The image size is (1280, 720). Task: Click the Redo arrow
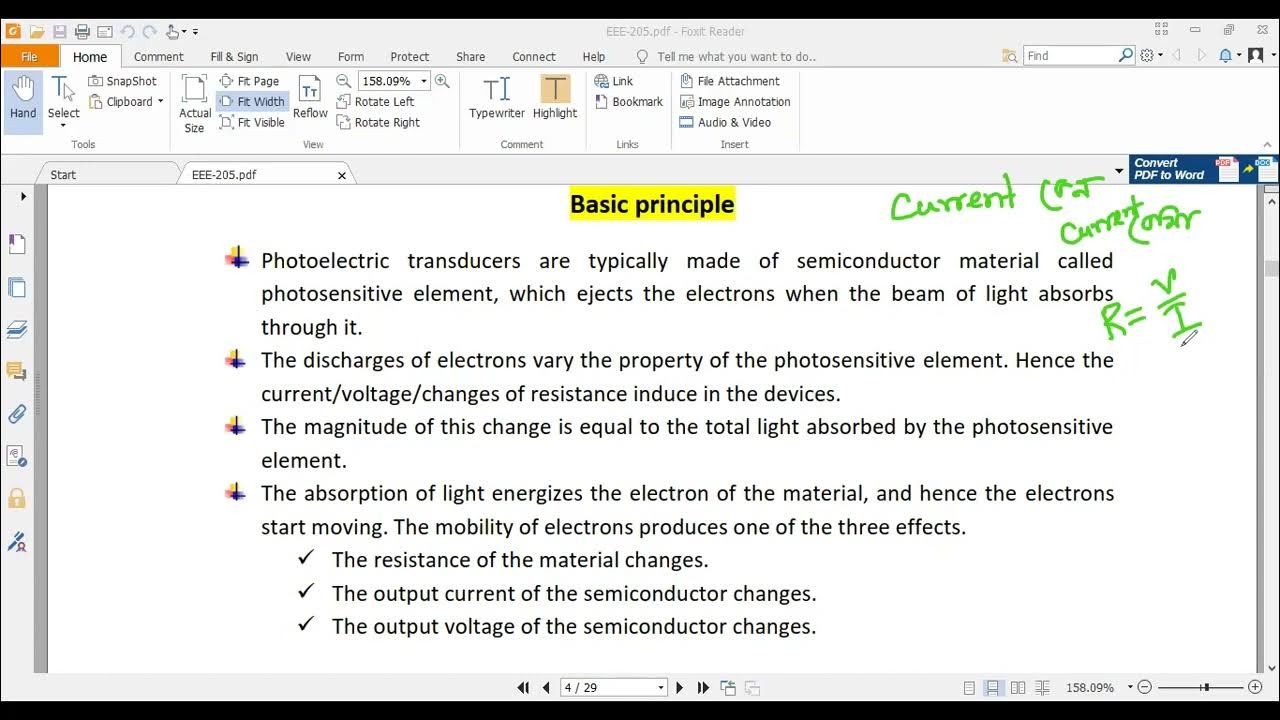(150, 31)
